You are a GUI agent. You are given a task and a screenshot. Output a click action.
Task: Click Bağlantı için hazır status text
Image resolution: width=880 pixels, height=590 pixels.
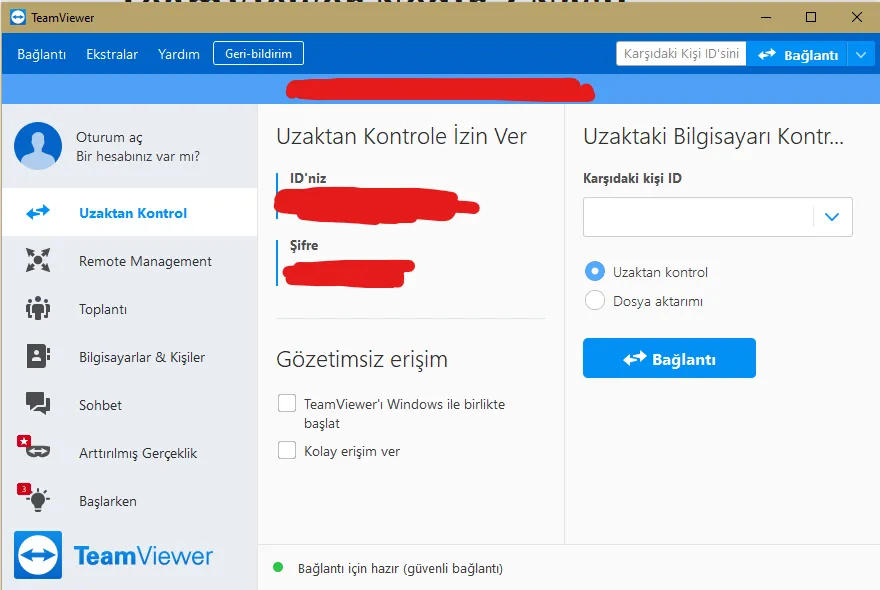(400, 568)
